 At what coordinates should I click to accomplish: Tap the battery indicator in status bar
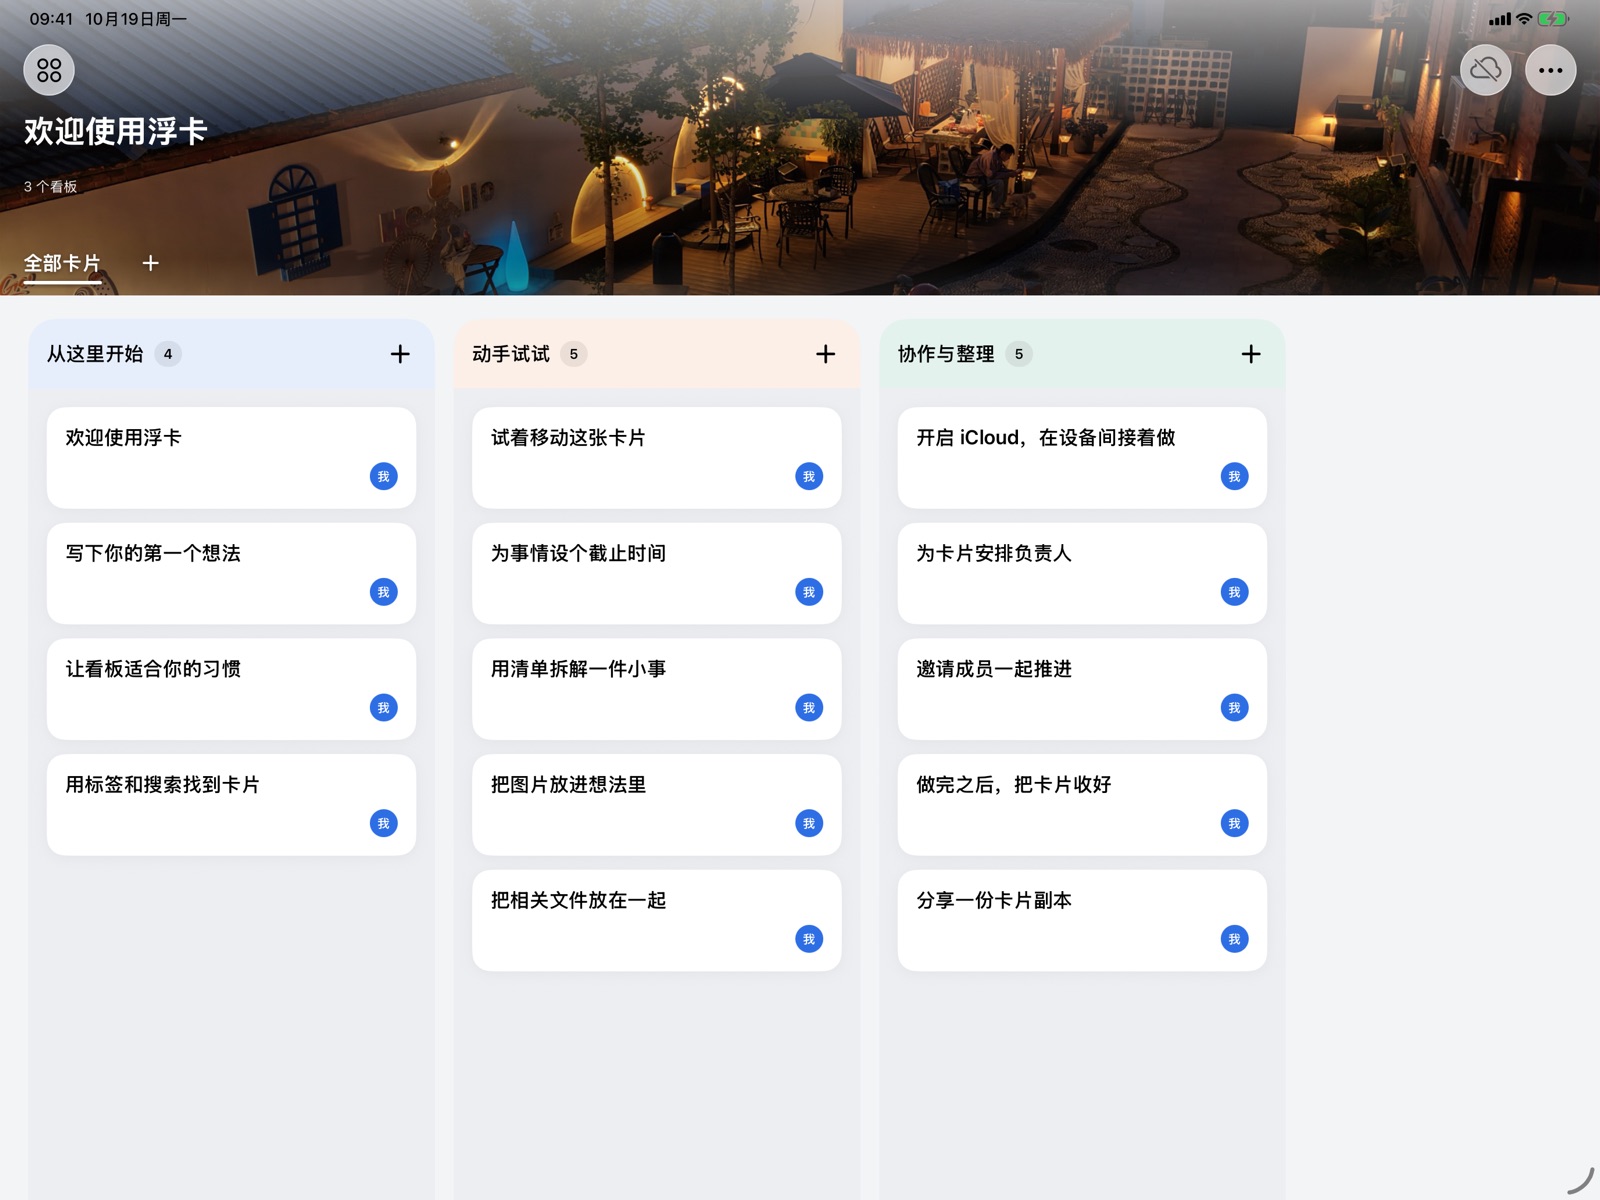tap(1552, 18)
